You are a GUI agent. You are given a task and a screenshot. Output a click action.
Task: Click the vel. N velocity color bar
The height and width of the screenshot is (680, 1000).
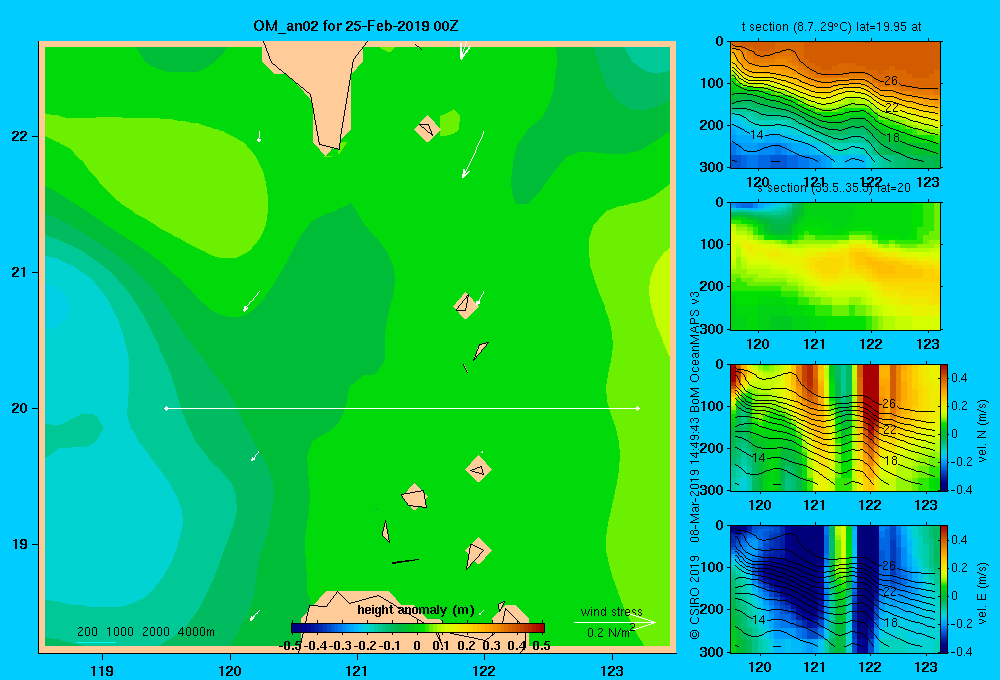coord(945,427)
